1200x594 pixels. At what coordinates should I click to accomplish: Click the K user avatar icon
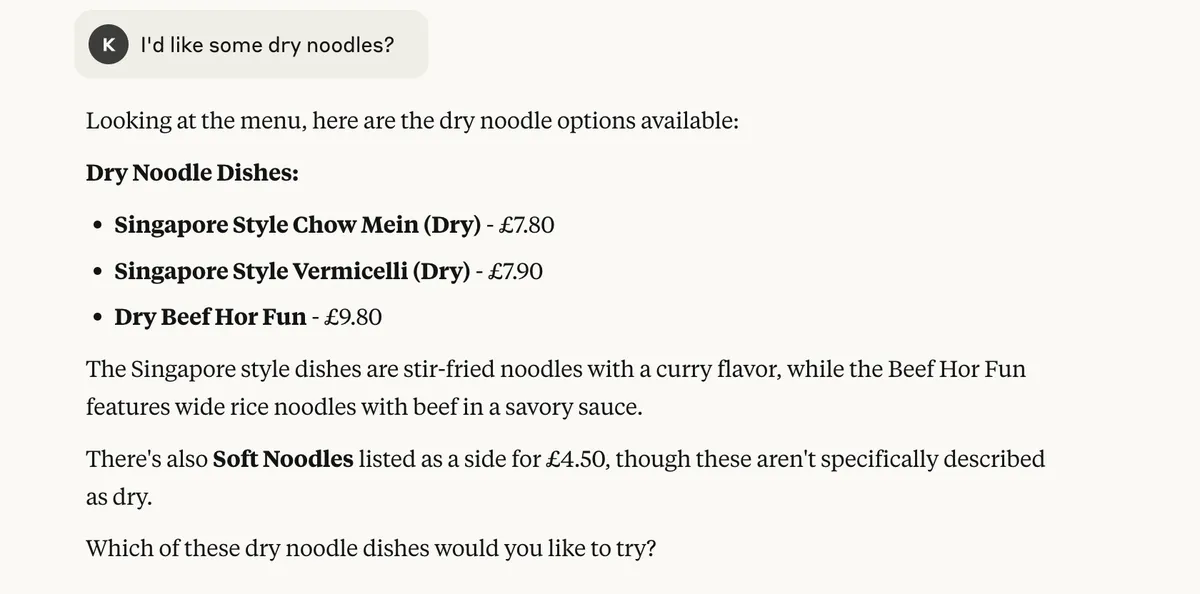[x=108, y=44]
